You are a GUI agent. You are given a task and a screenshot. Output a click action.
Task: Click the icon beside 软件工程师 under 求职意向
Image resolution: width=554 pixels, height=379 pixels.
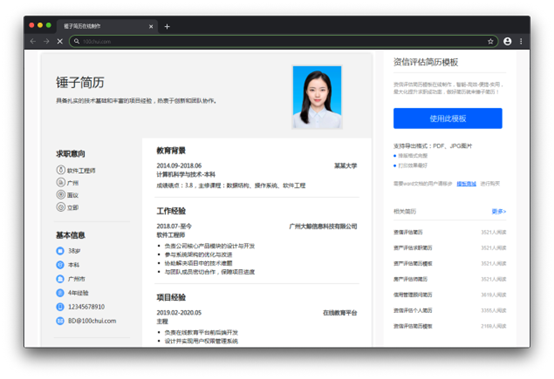click(x=61, y=170)
